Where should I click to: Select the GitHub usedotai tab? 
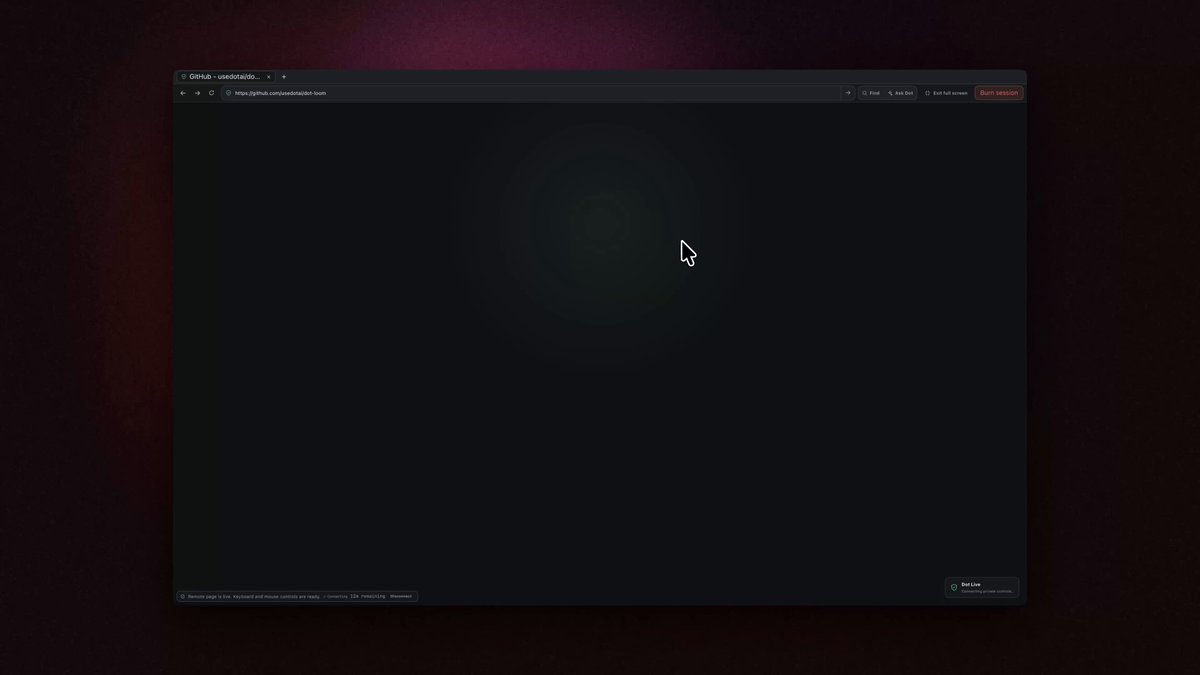pyautogui.click(x=226, y=77)
